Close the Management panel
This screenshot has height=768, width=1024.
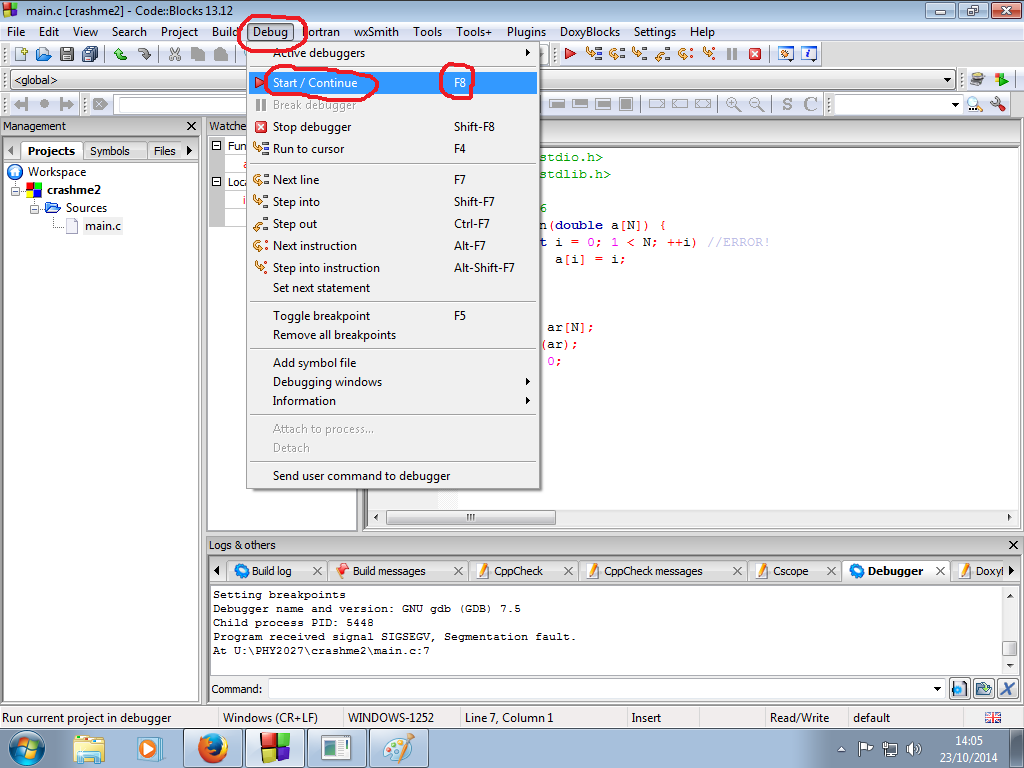(x=191, y=126)
